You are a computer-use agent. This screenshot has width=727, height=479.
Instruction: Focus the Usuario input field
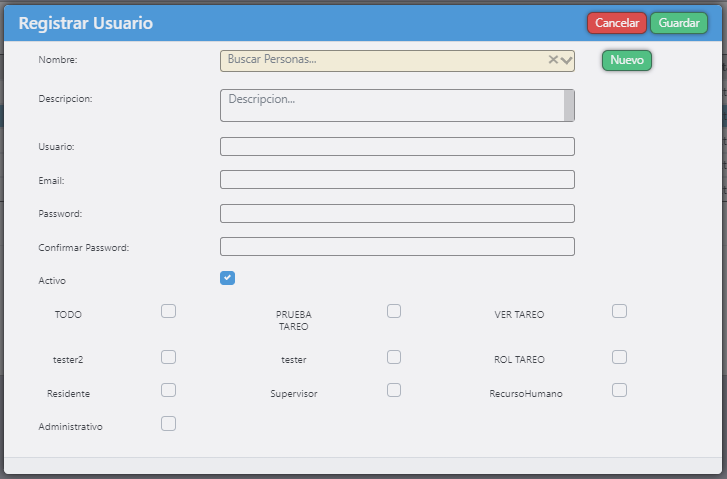coord(397,147)
